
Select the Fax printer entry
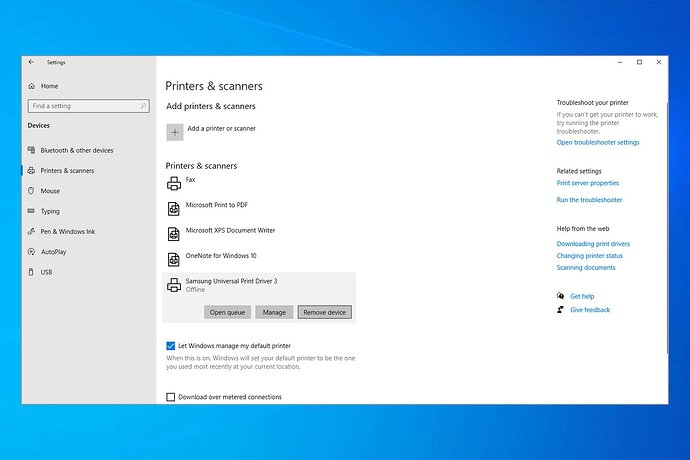tap(259, 183)
